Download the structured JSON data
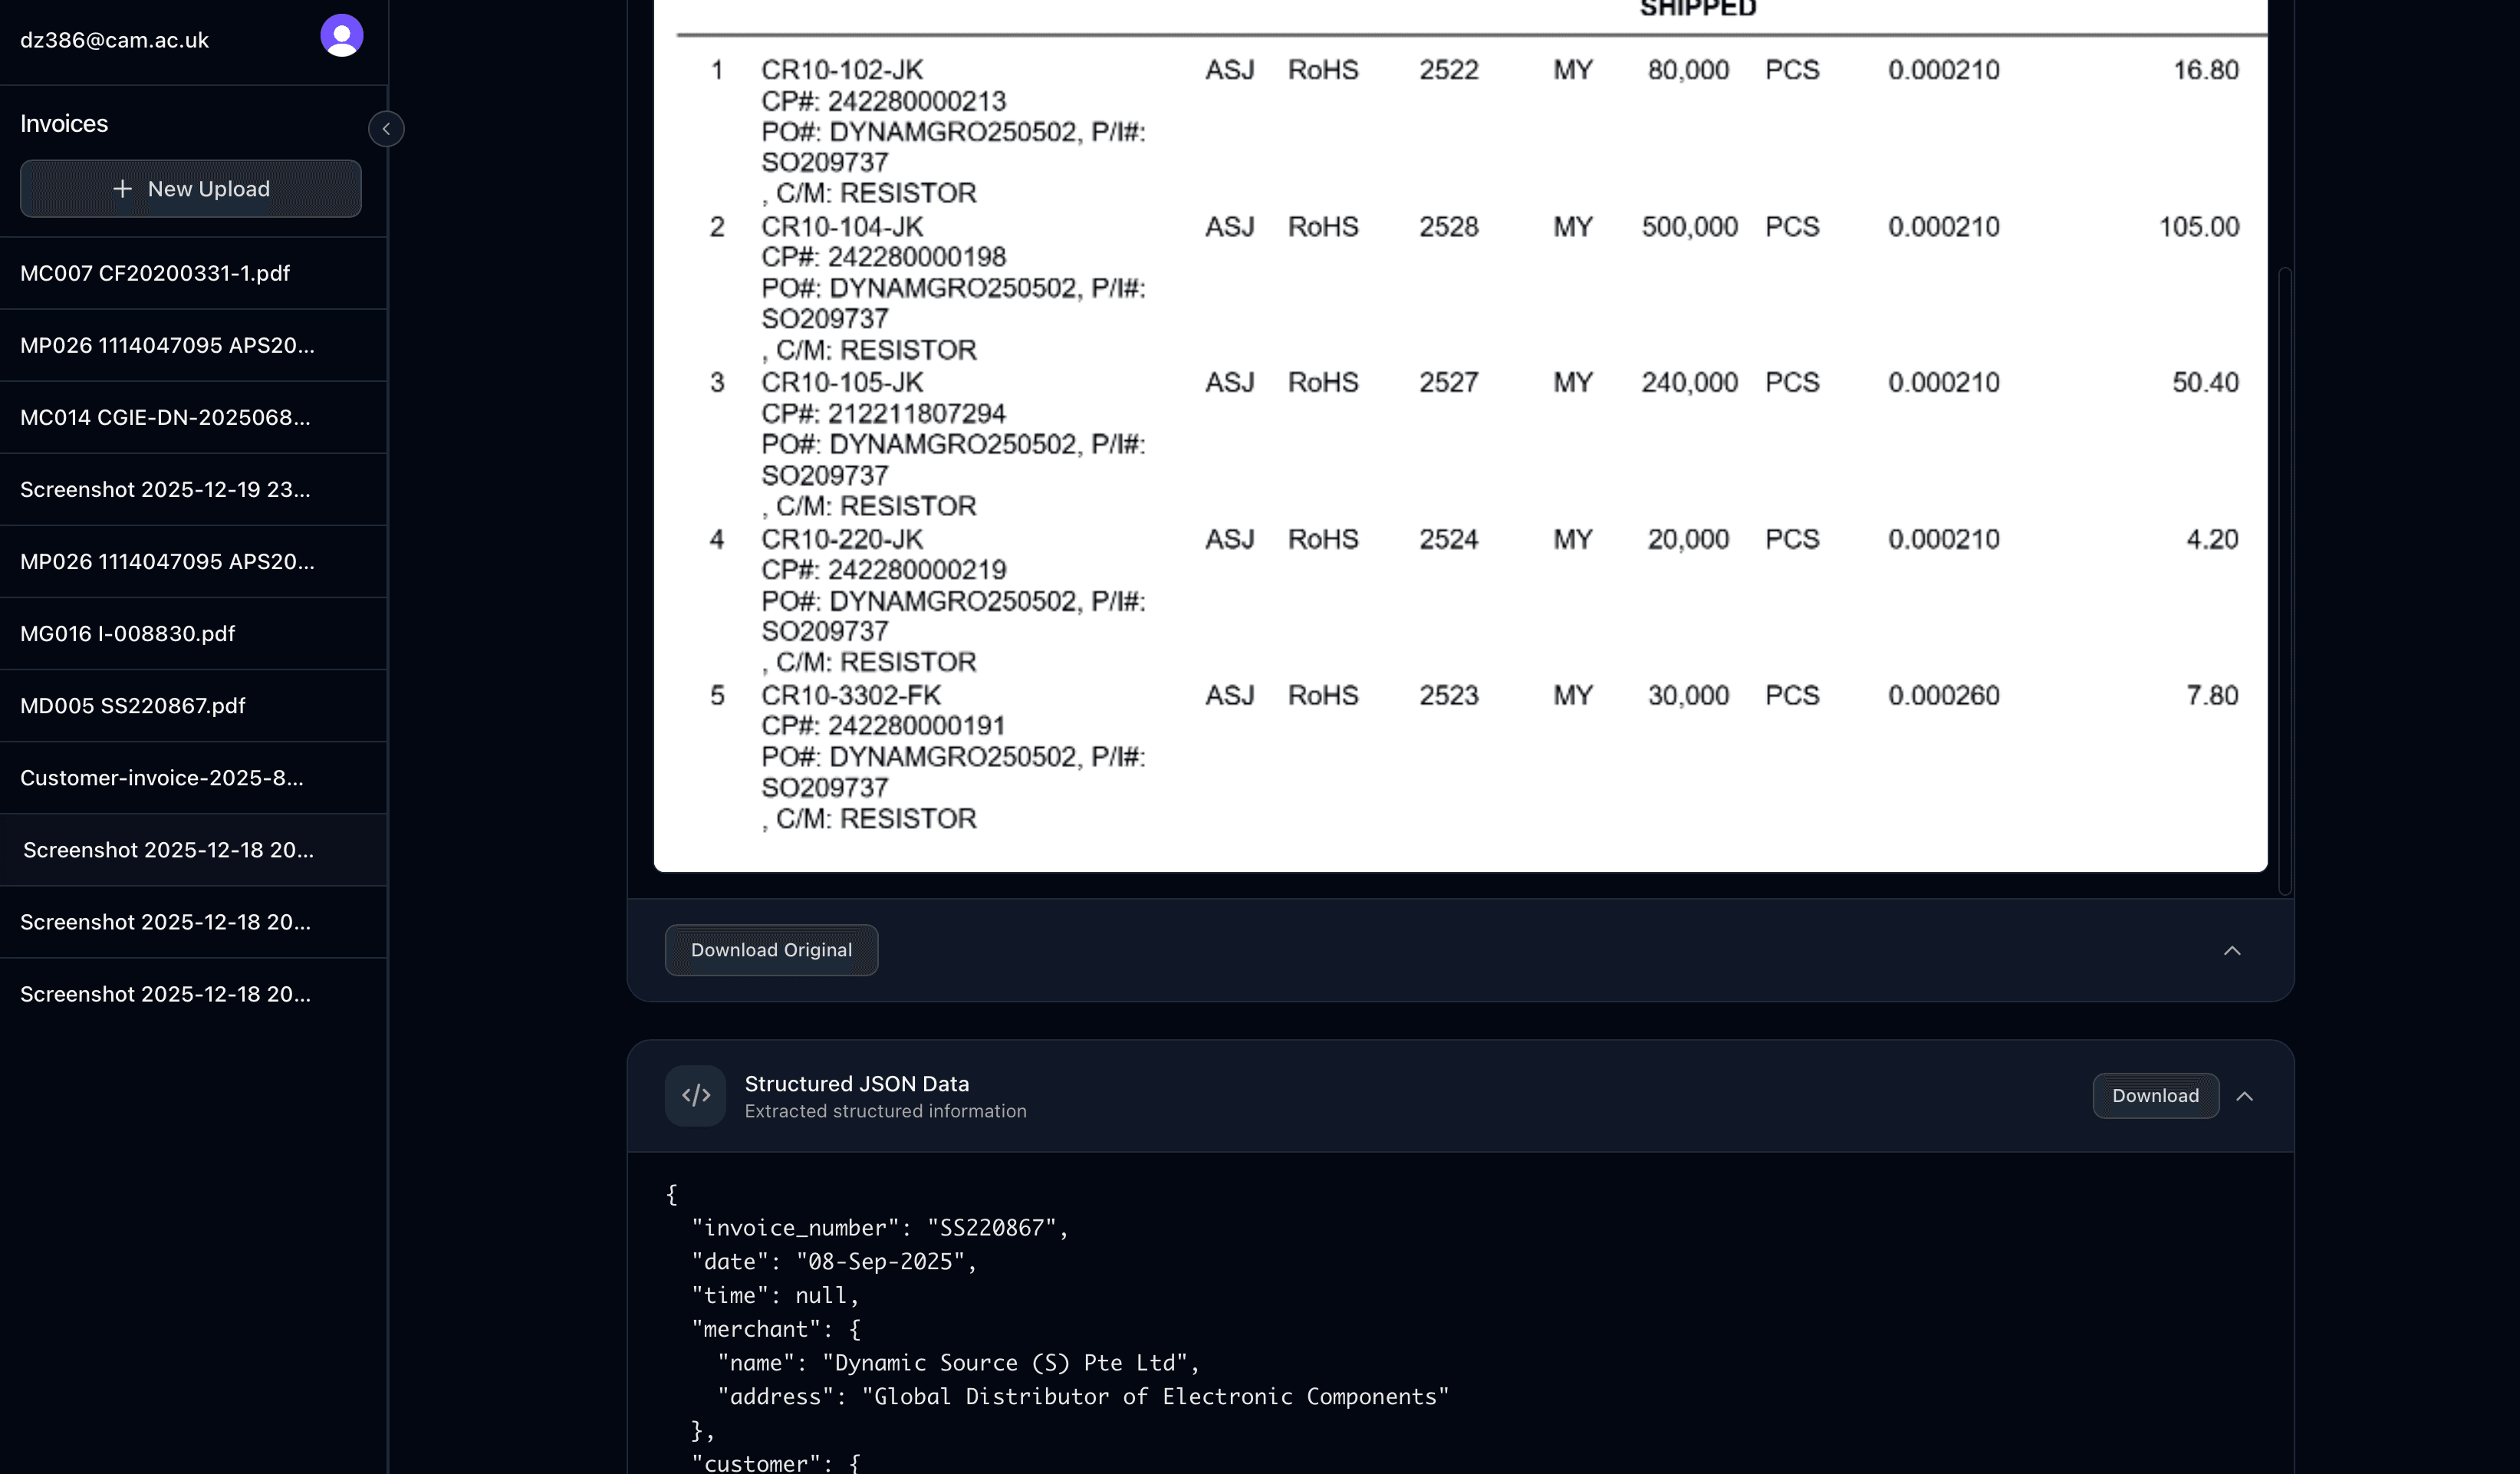The height and width of the screenshot is (1474, 2520). coord(2154,1096)
